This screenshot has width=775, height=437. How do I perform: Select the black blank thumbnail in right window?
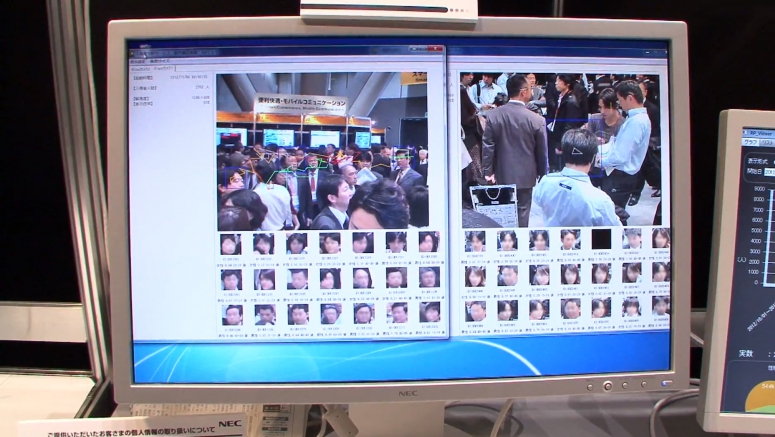[601, 239]
